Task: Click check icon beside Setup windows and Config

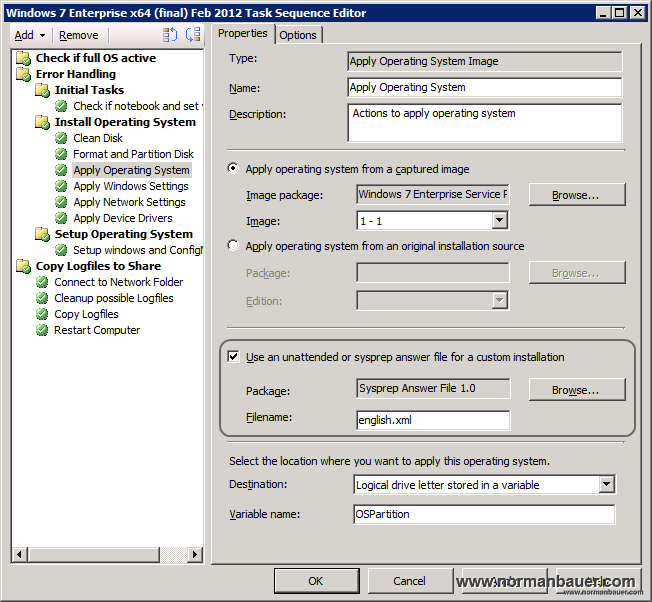Action: click(x=61, y=250)
